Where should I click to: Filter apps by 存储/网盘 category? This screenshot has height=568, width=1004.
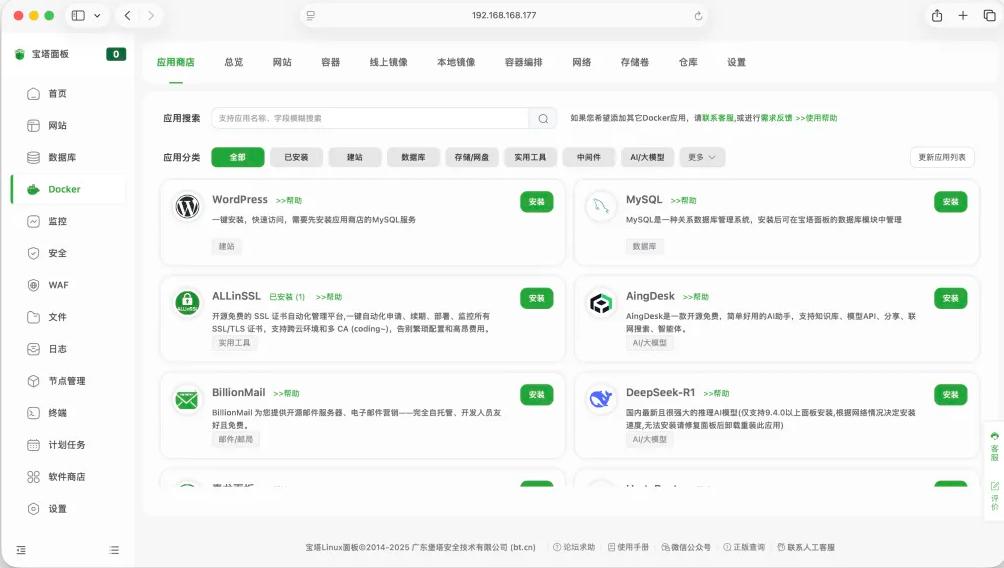[472, 158]
